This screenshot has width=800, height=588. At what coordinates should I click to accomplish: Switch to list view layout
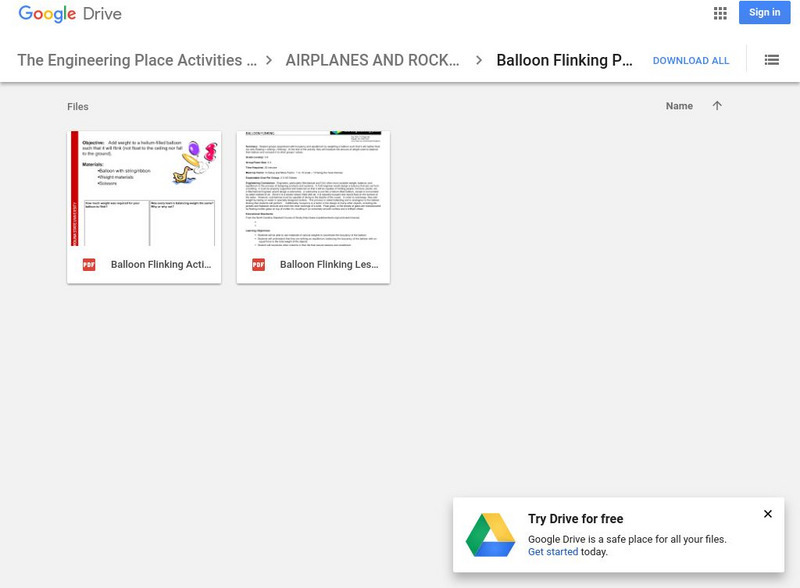[x=770, y=60]
